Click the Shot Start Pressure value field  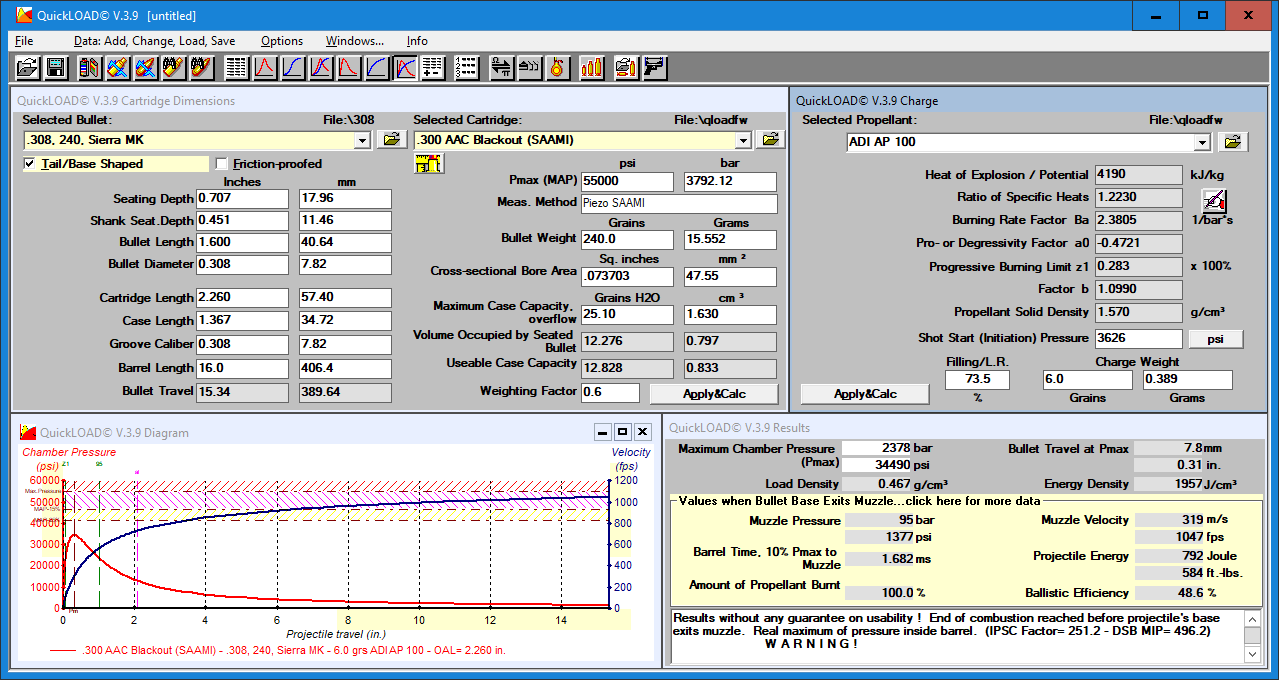coord(1139,339)
